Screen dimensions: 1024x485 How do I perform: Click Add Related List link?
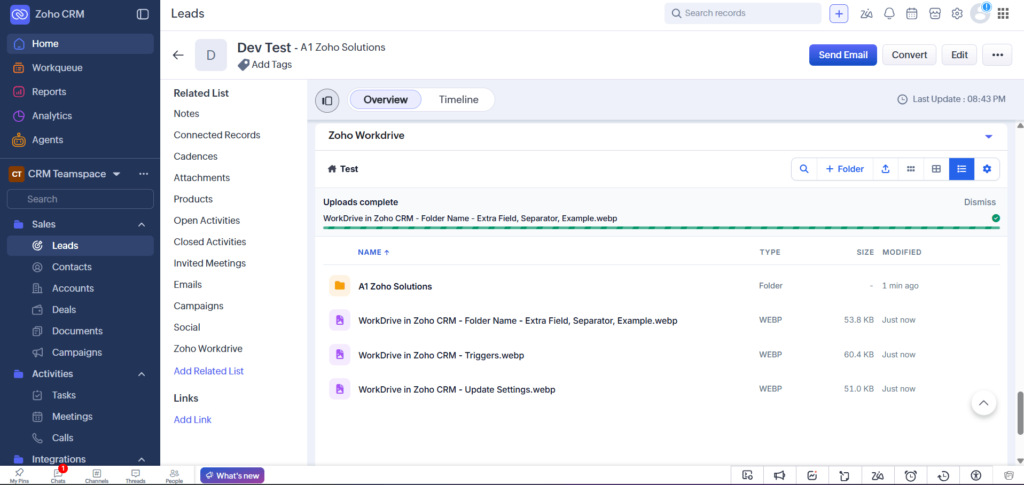point(208,371)
